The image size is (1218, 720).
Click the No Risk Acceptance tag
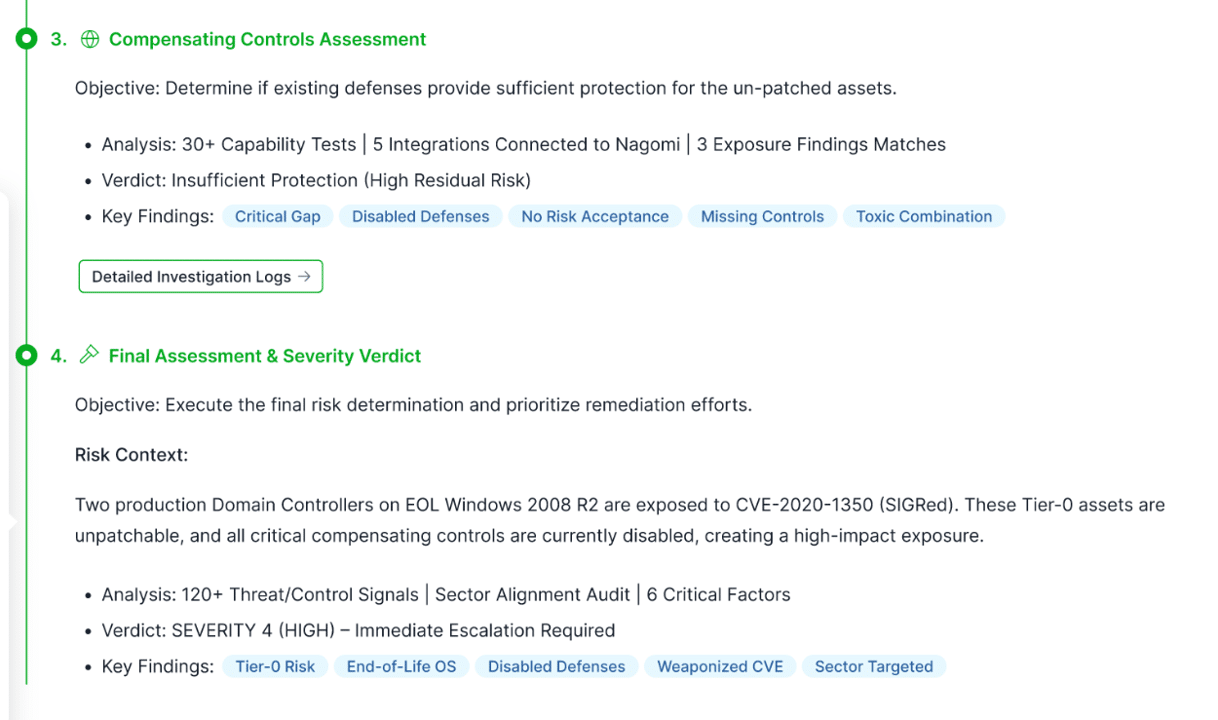[595, 216]
